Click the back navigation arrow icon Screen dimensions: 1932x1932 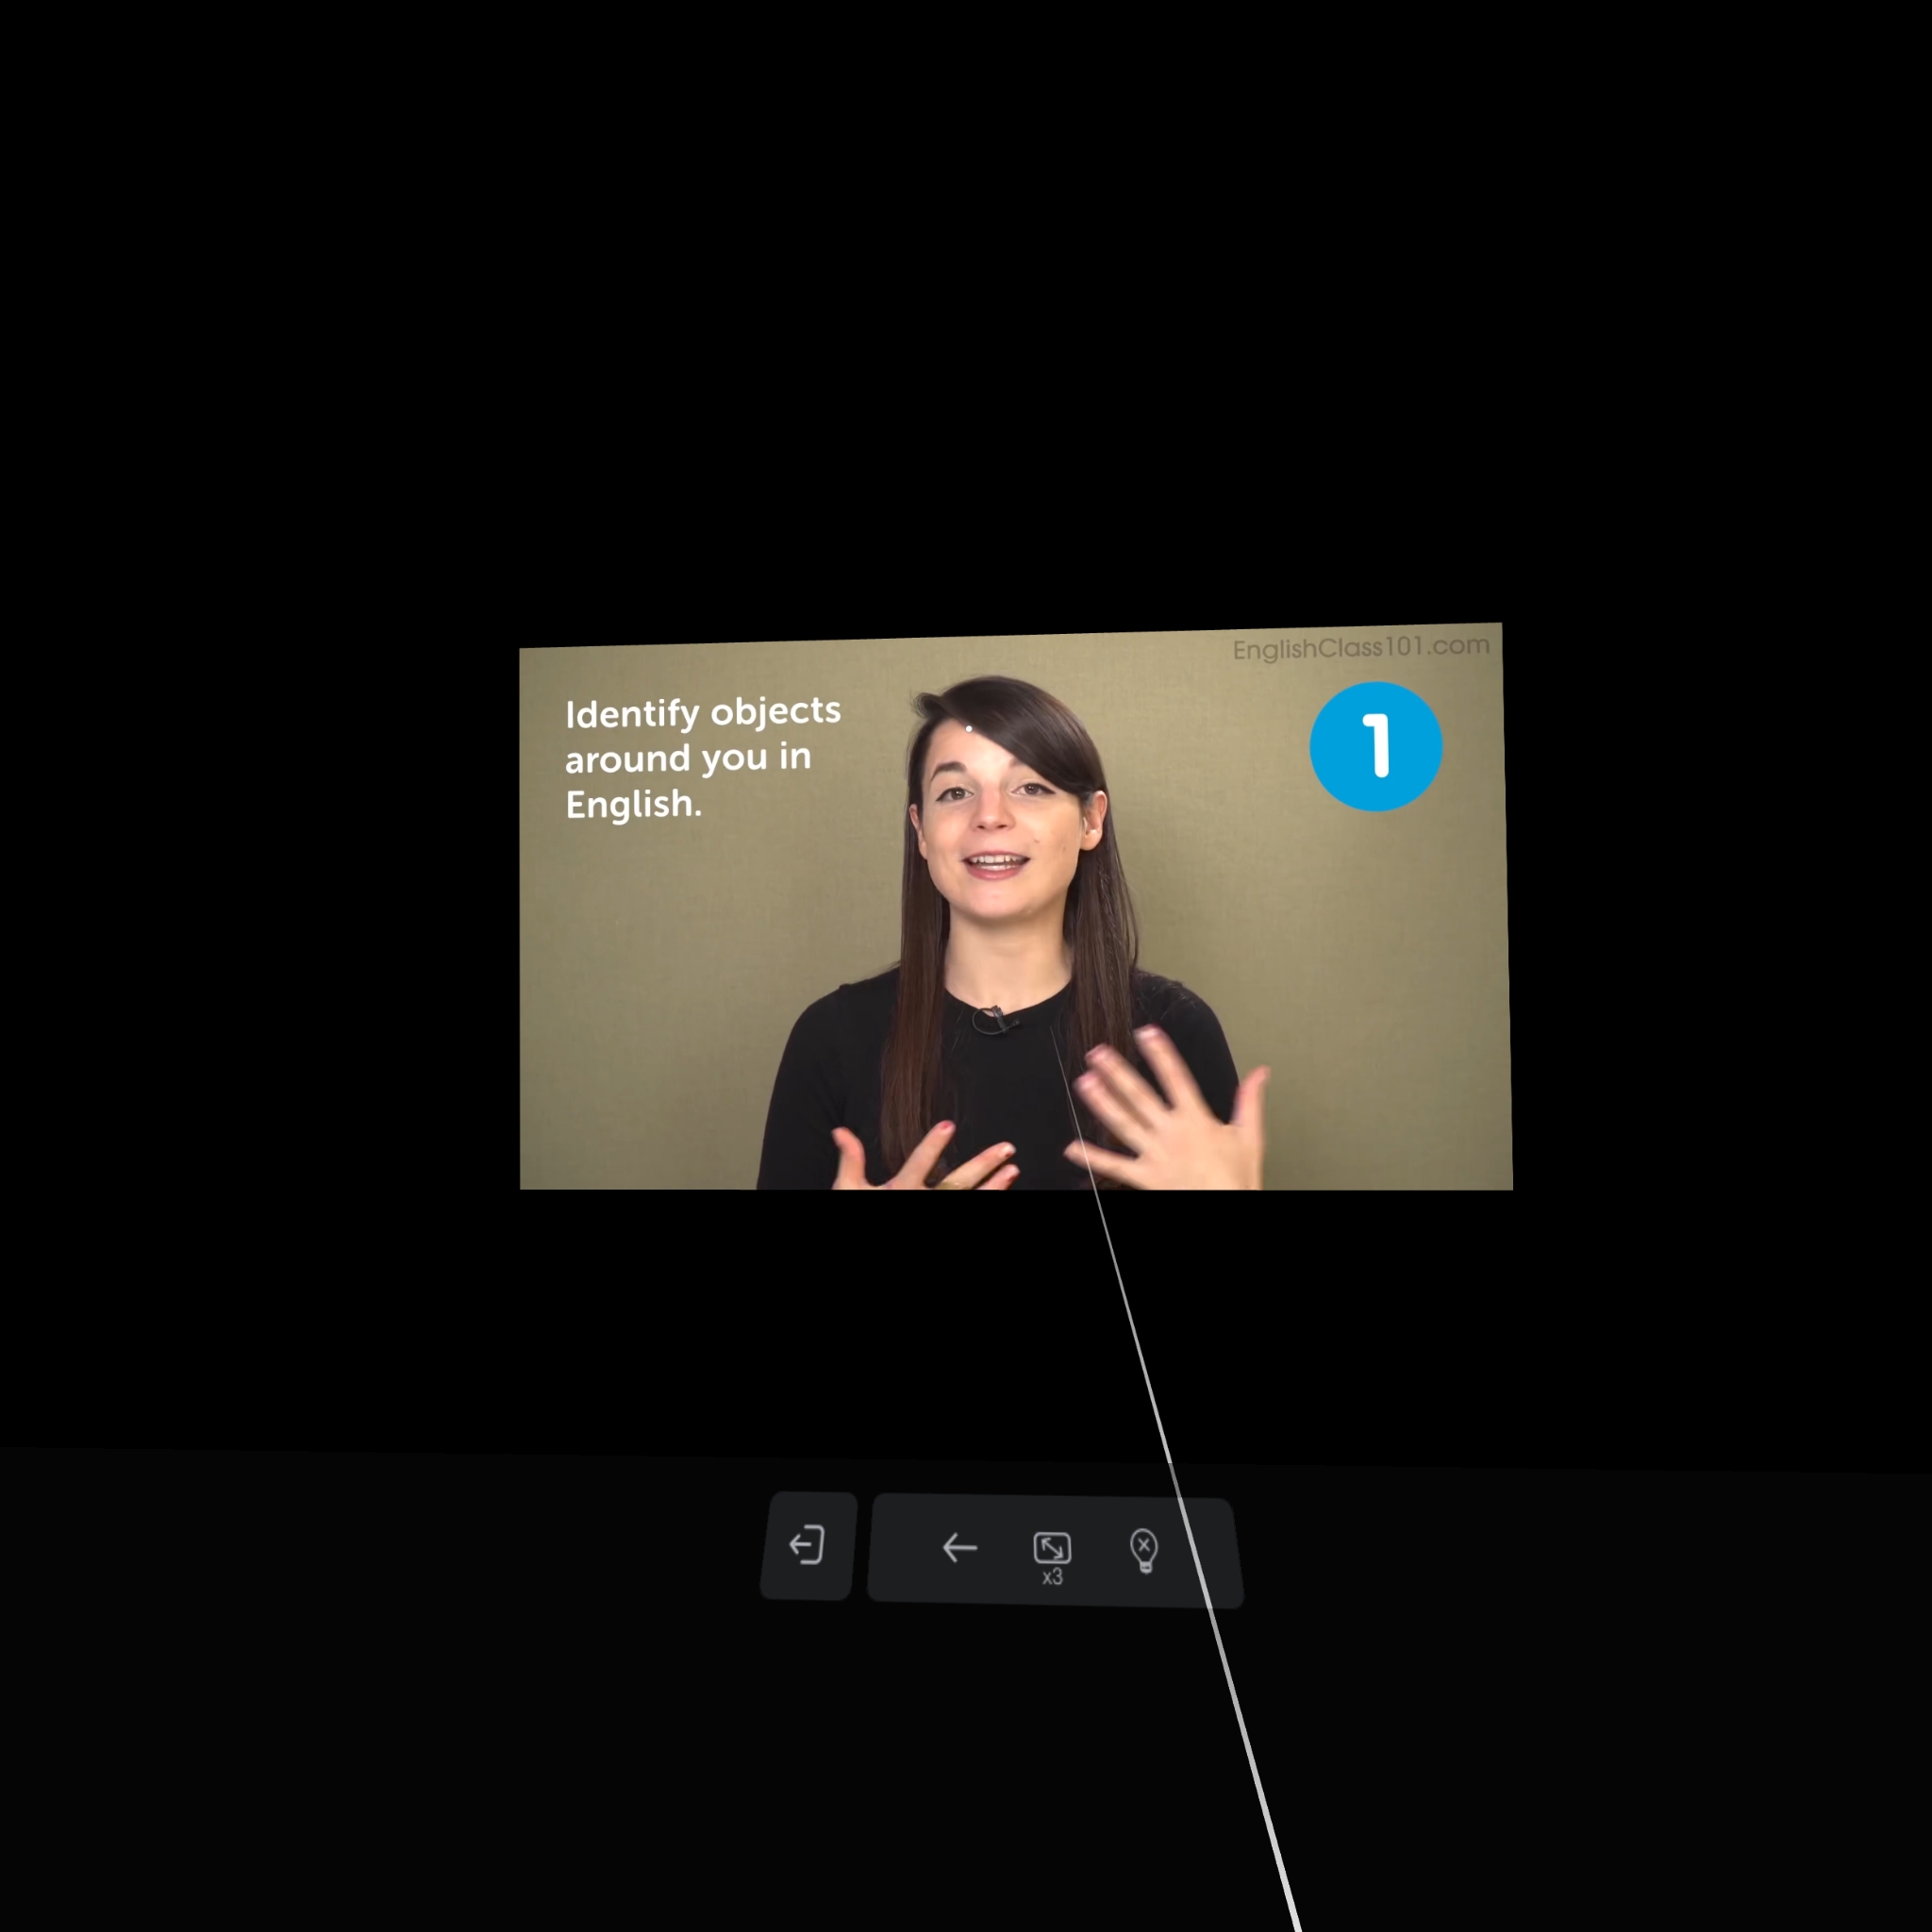[x=956, y=1546]
